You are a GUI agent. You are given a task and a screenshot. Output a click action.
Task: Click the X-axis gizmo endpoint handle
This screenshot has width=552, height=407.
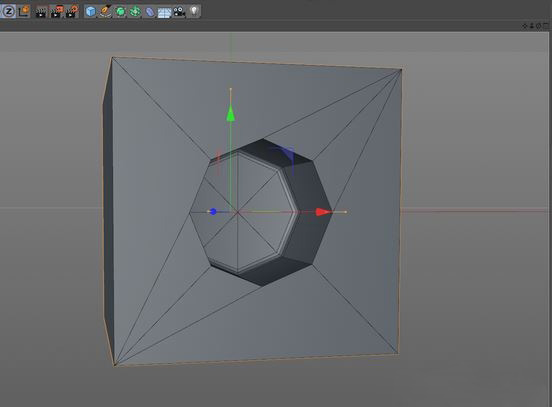[x=346, y=212]
